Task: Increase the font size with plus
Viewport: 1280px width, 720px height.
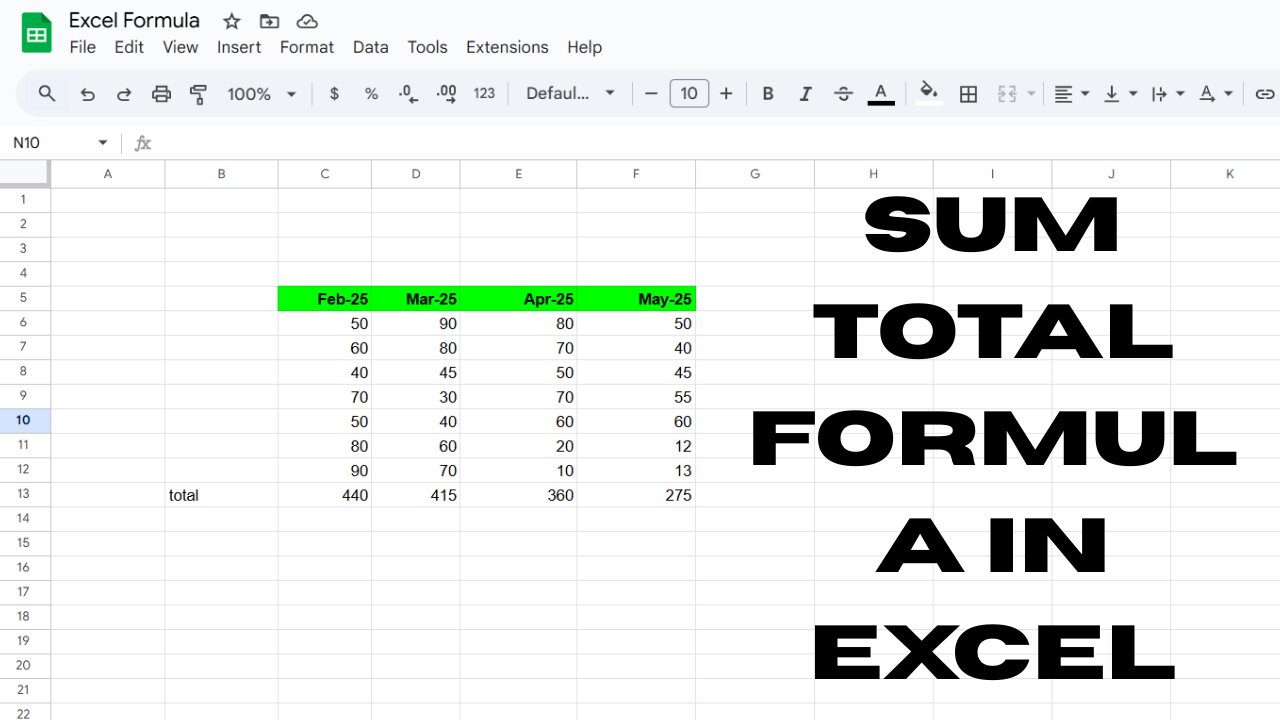Action: click(726, 93)
